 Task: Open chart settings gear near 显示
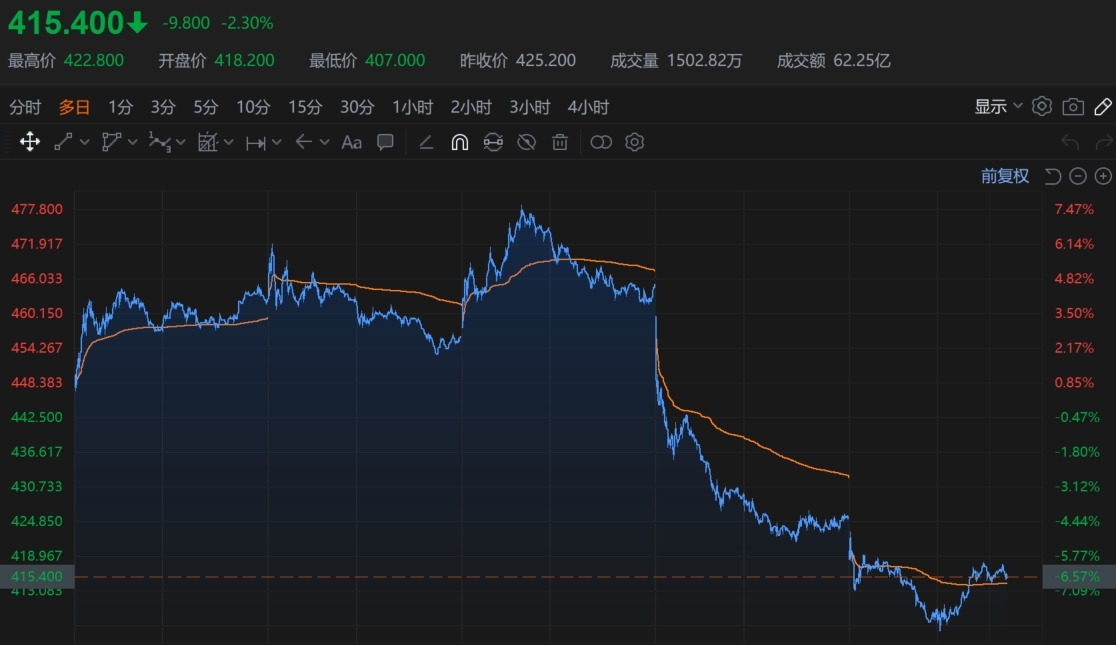pos(1041,106)
